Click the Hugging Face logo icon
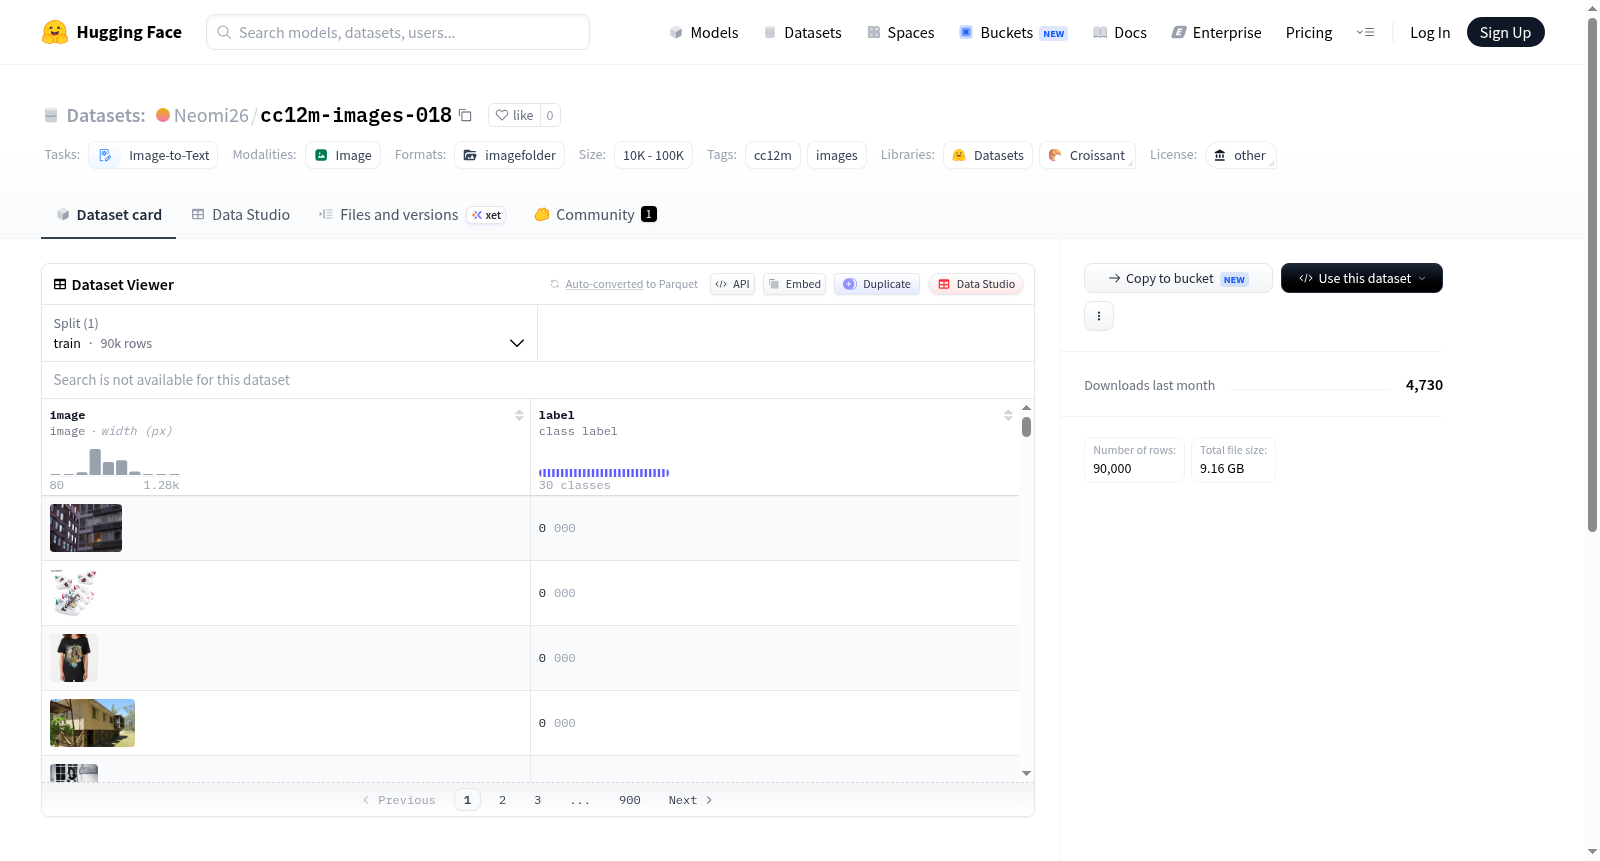Image resolution: width=1600 pixels, height=861 pixels. coord(55,32)
